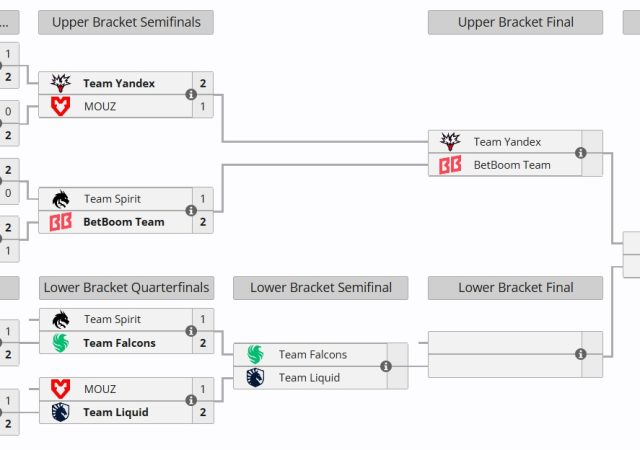Image resolution: width=640 pixels, height=450 pixels.
Task: View info for MOUZ vs Team Liquid match
Action: click(x=191, y=401)
